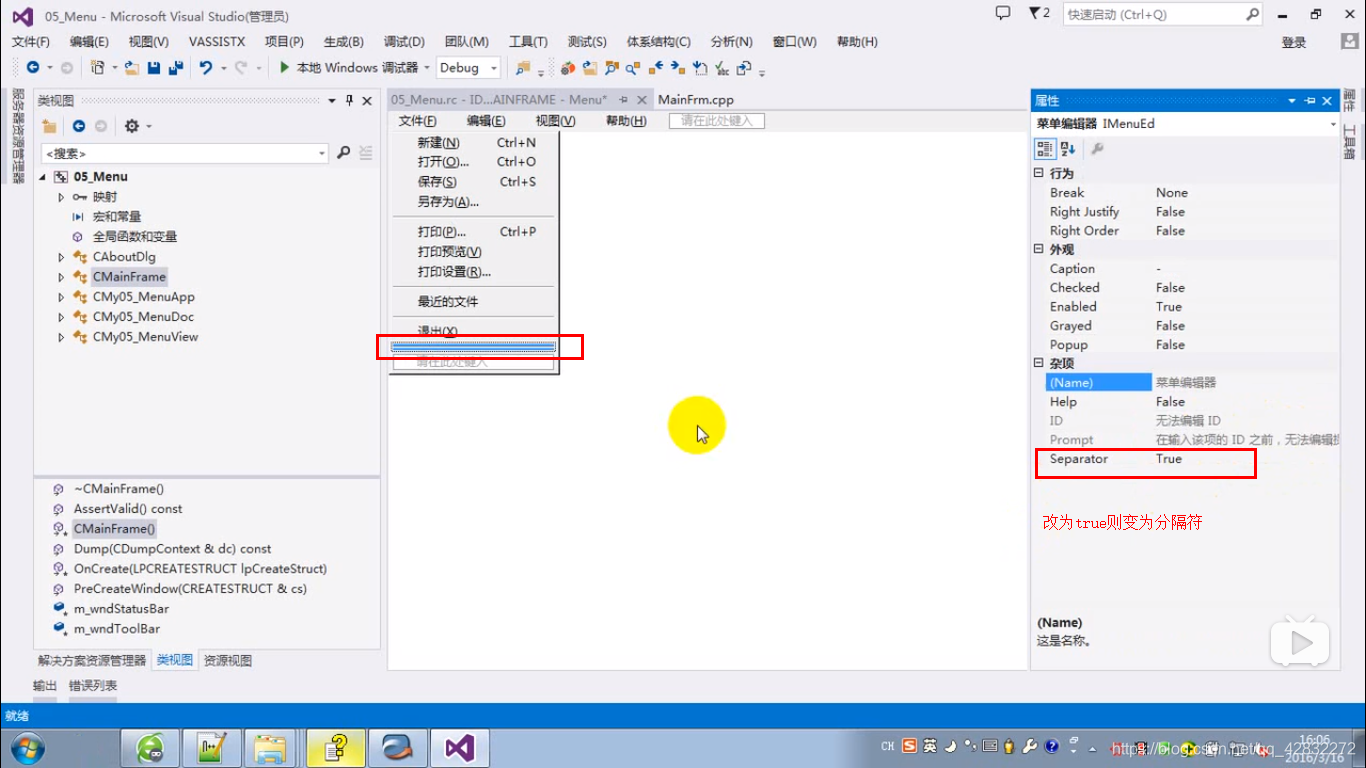1366x768 pixels.
Task: Open VASSISTX menu
Action: (215, 42)
